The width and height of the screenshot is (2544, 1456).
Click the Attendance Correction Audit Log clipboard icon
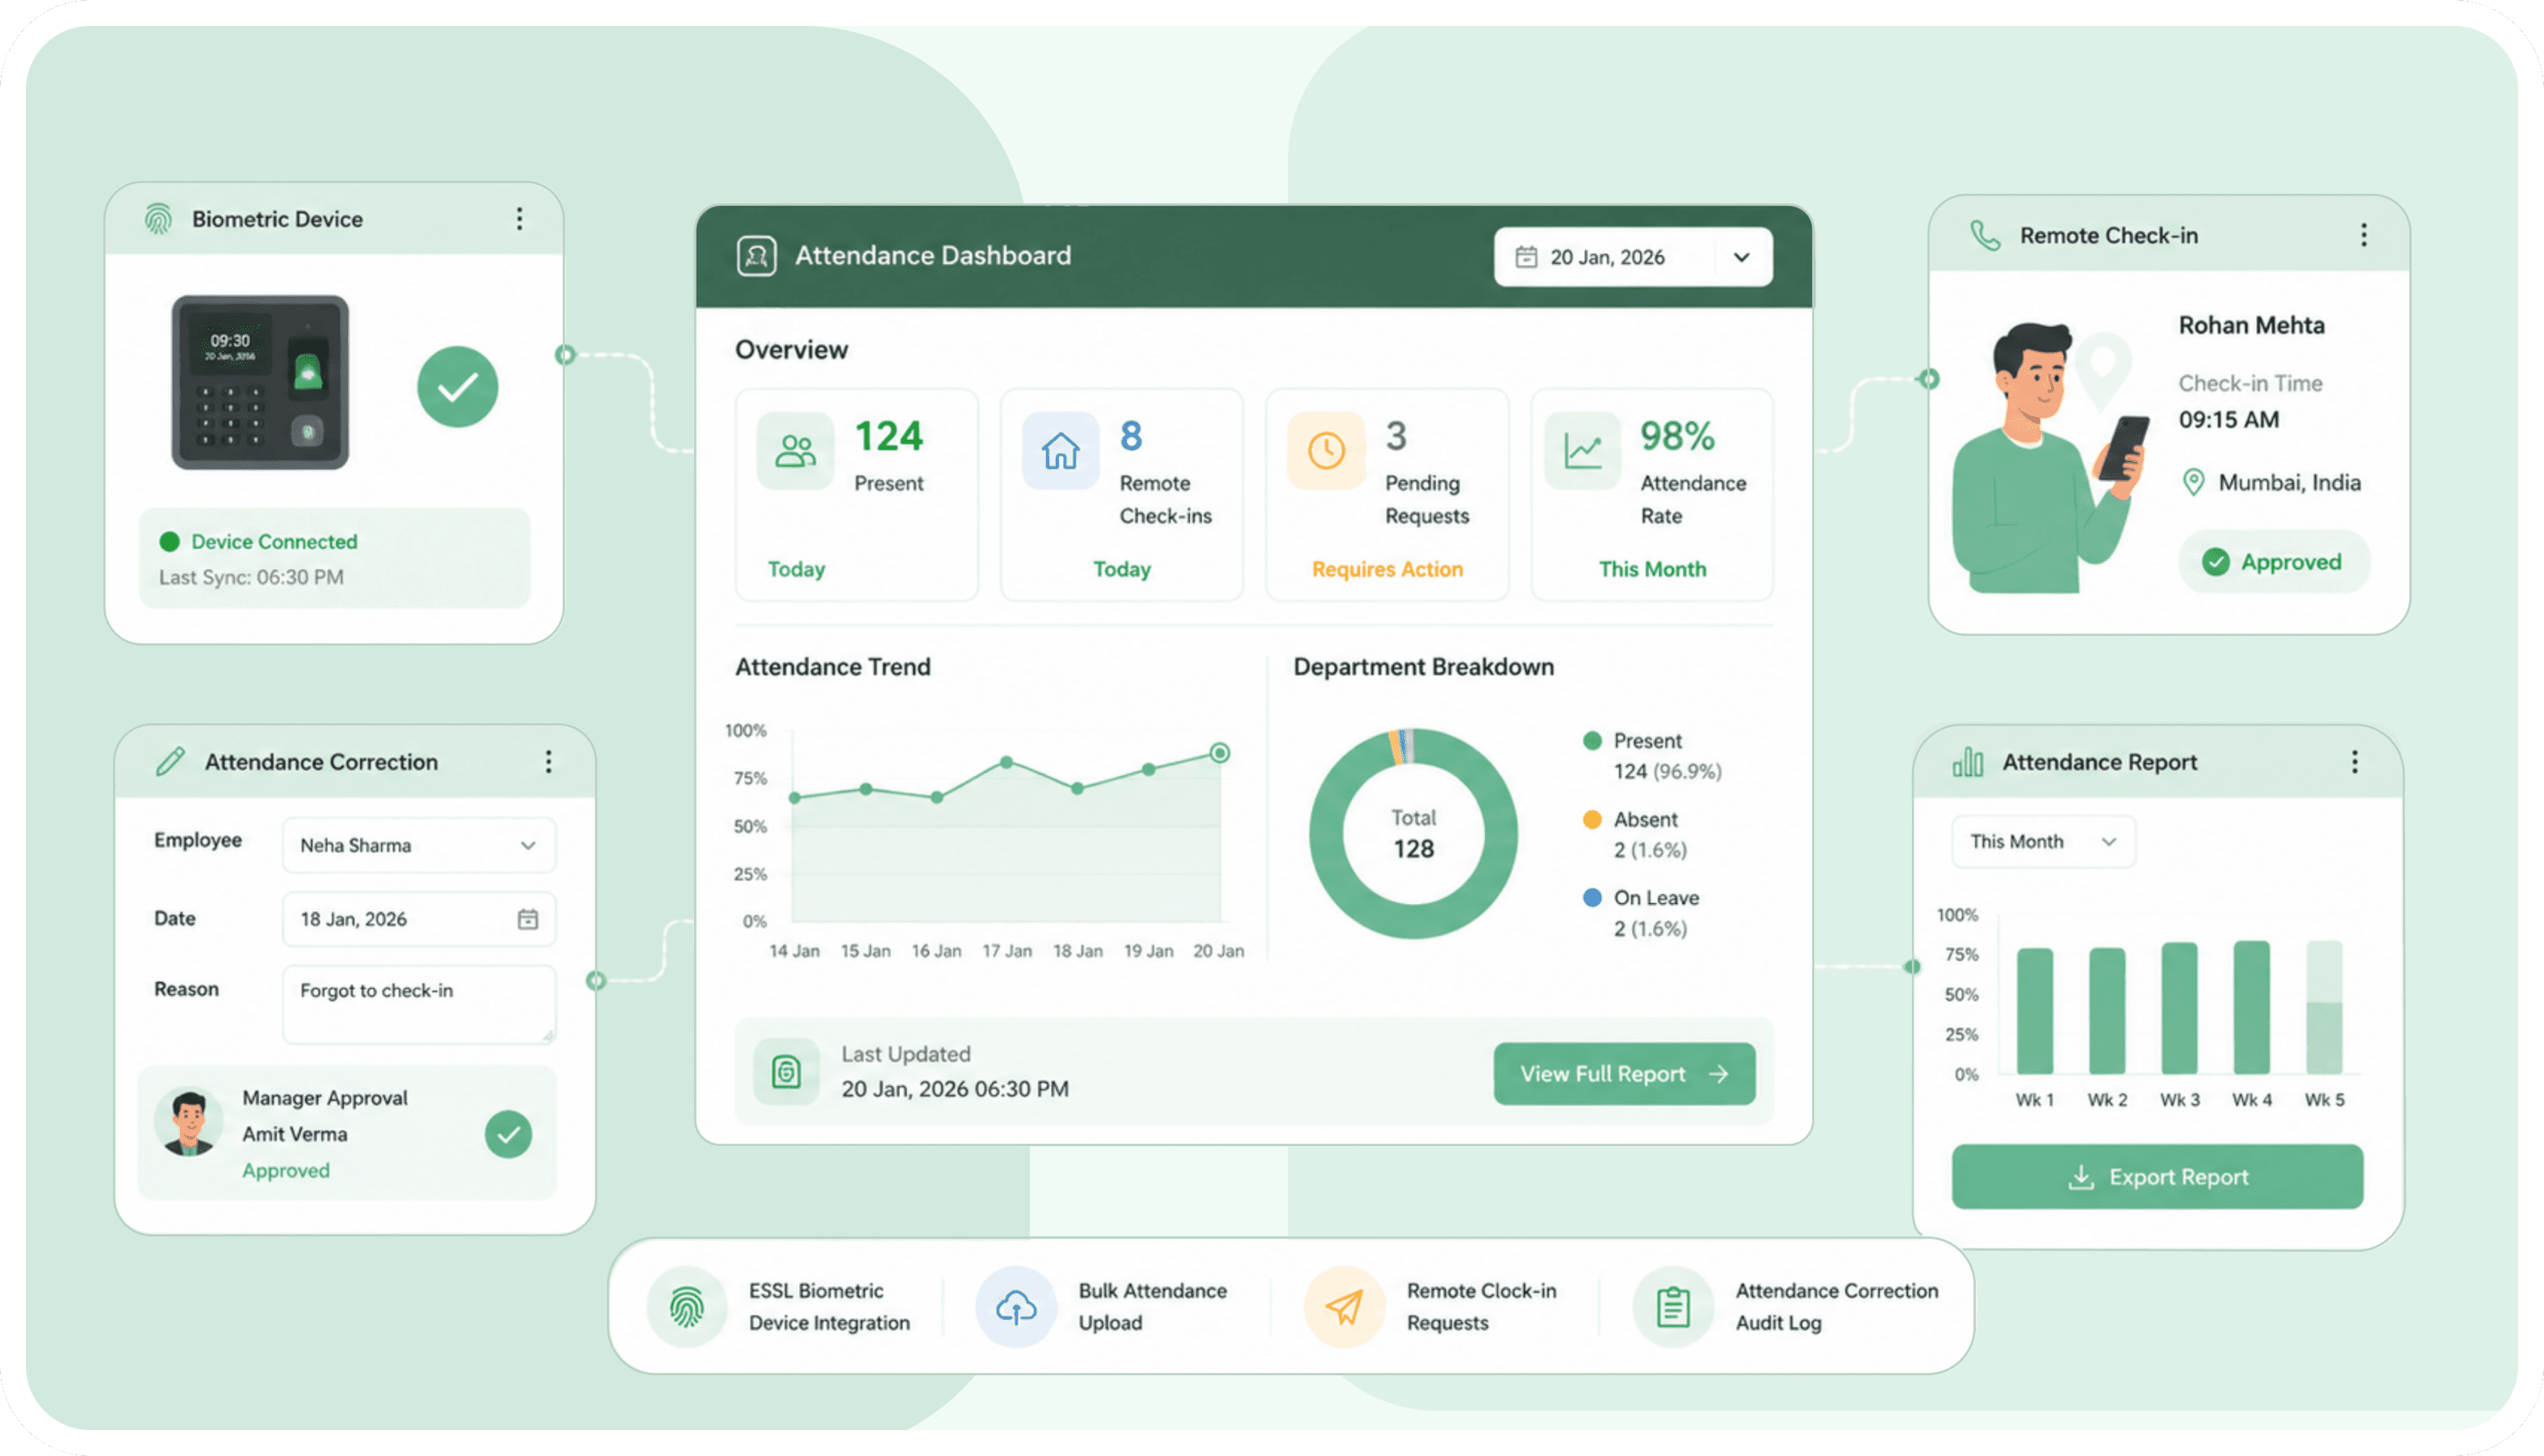(1673, 1307)
